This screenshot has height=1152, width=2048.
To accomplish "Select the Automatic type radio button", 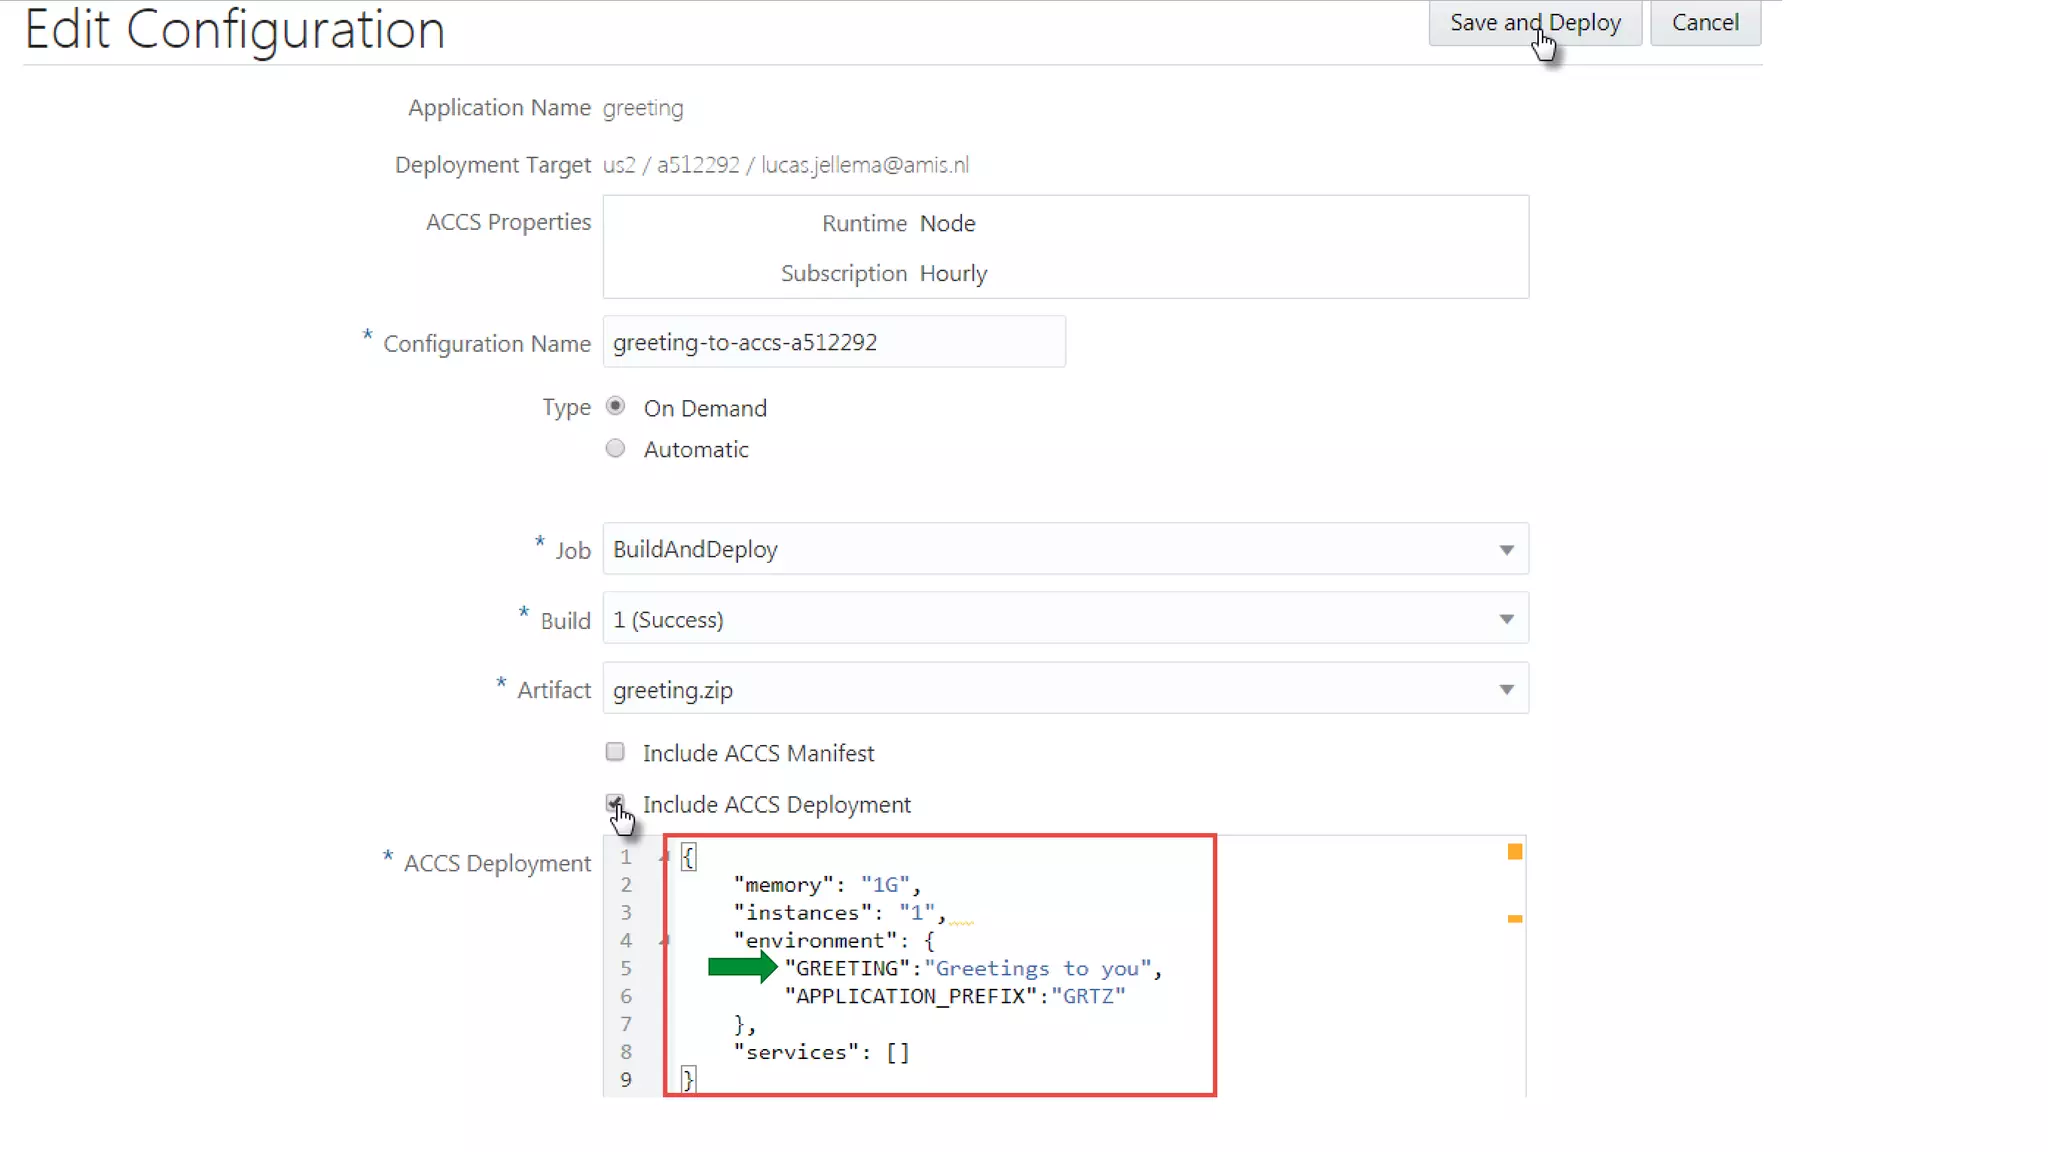I will [615, 448].
